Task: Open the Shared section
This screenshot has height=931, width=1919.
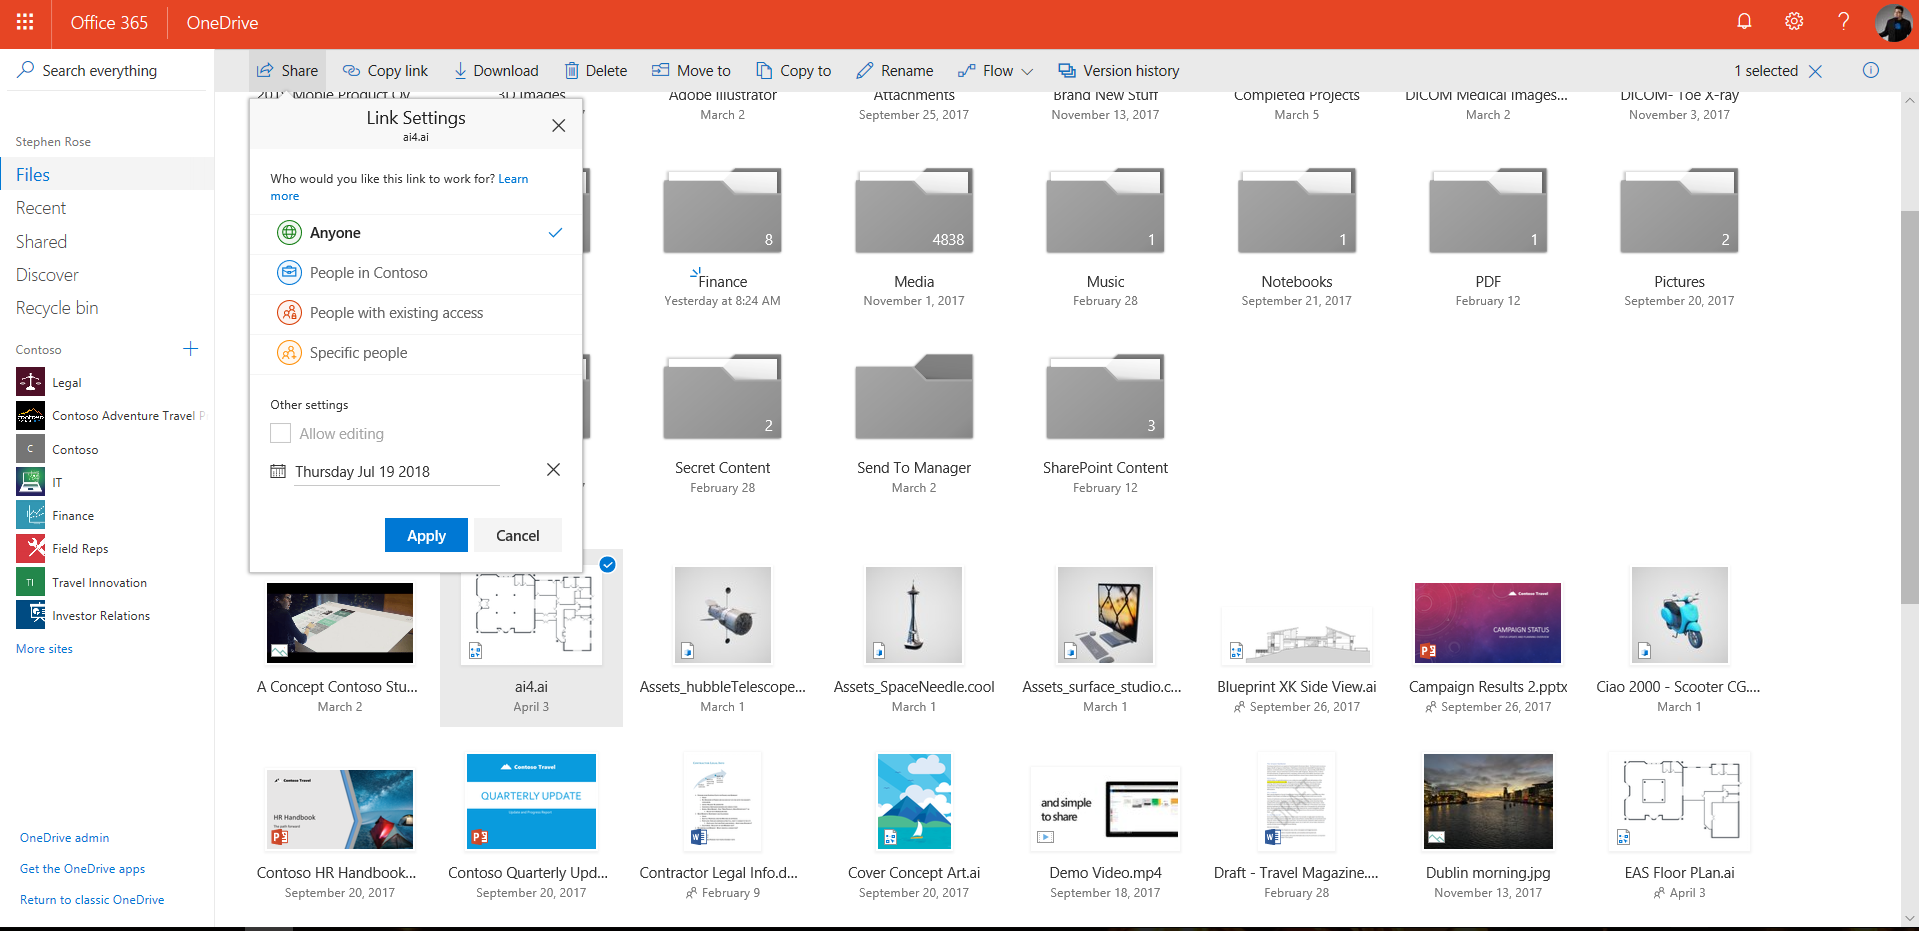Action: coord(42,241)
